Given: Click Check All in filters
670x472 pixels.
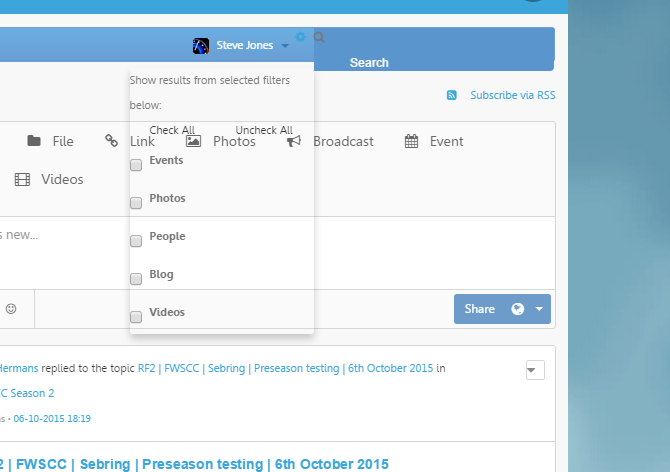Looking at the screenshot, I should pos(172,130).
